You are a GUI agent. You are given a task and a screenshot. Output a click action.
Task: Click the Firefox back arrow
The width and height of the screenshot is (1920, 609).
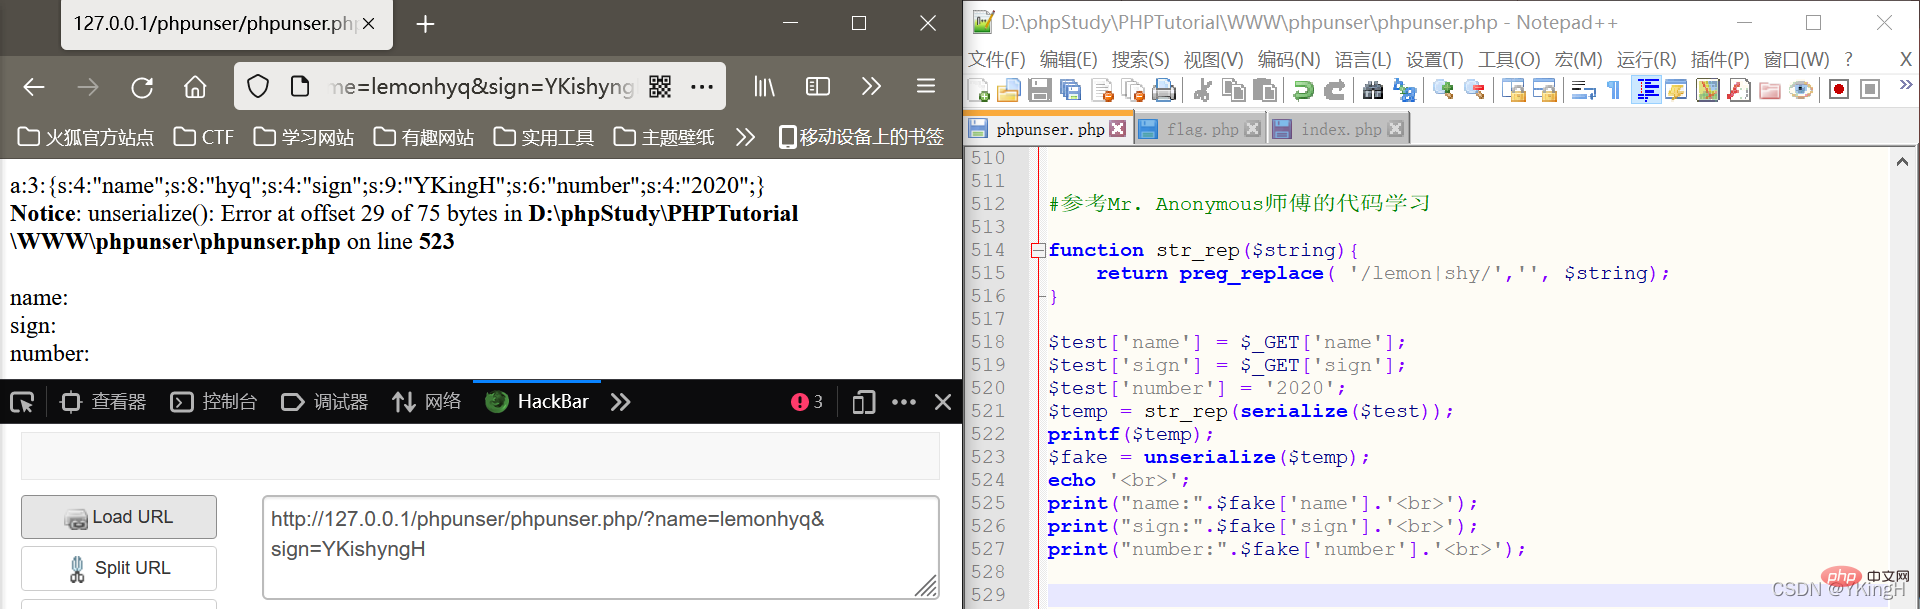(34, 88)
